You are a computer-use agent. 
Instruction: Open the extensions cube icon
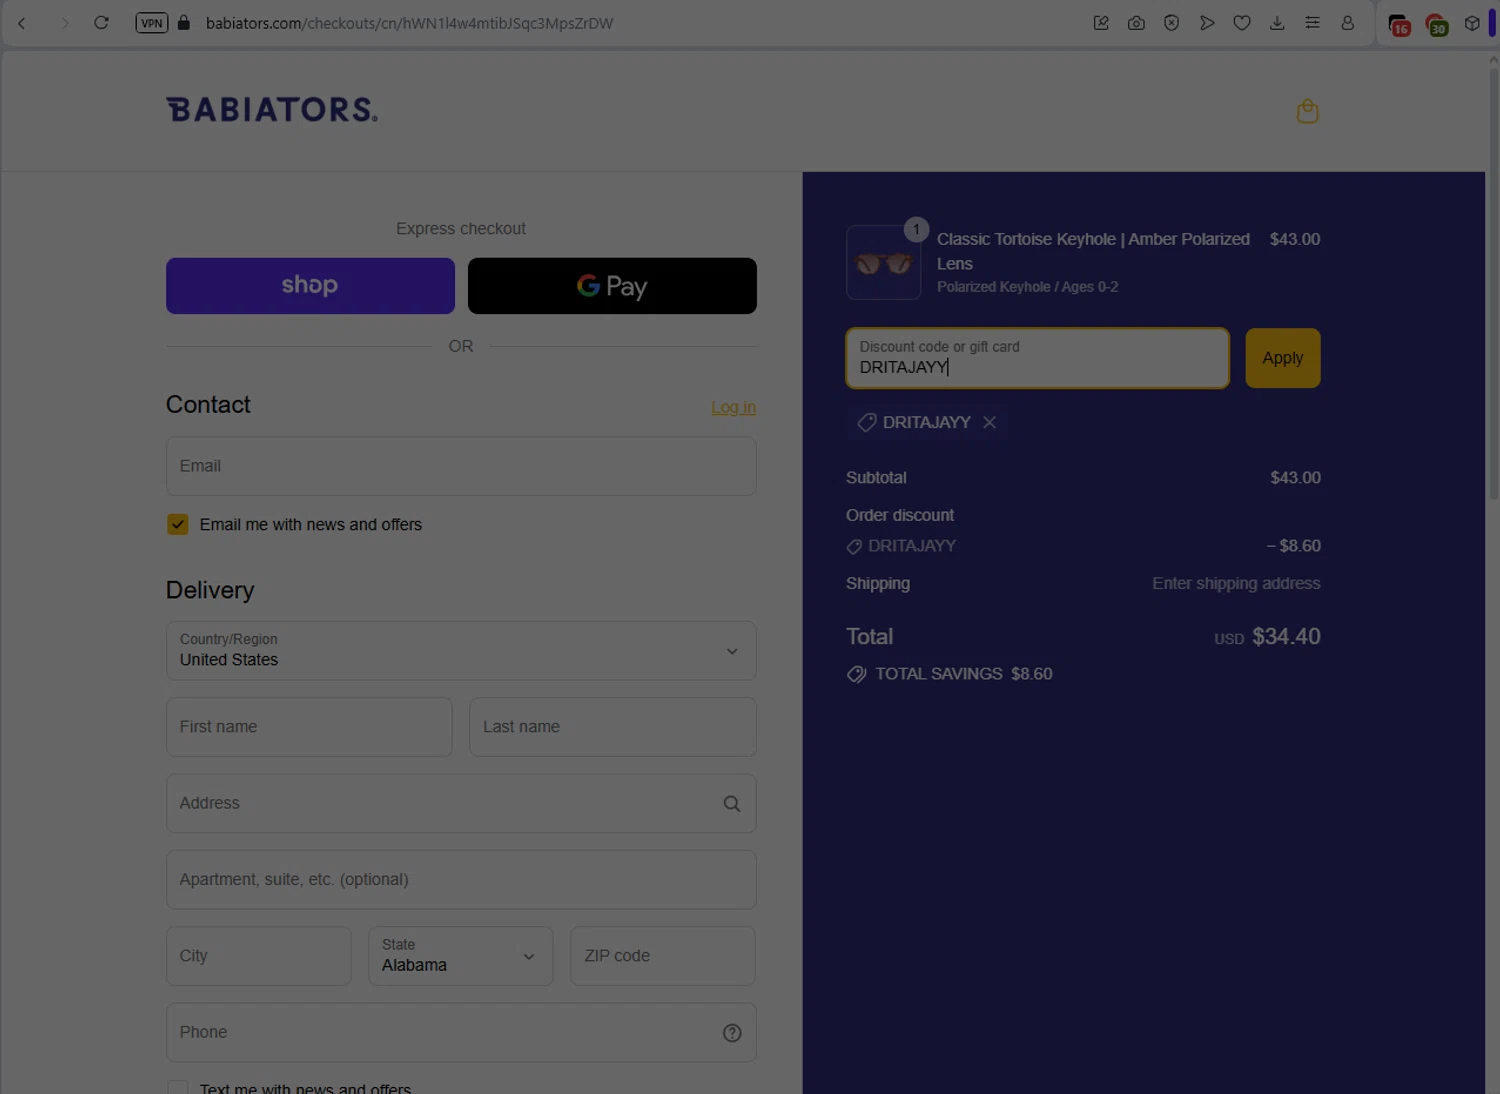pos(1472,23)
